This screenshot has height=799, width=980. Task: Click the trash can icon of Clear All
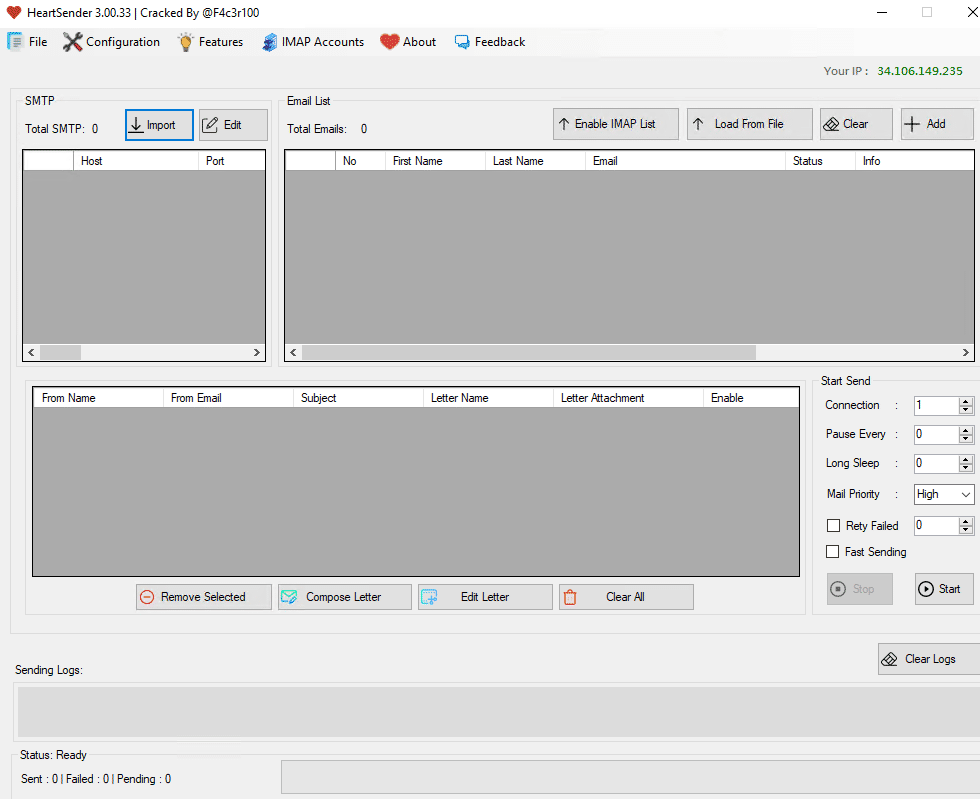click(x=570, y=597)
